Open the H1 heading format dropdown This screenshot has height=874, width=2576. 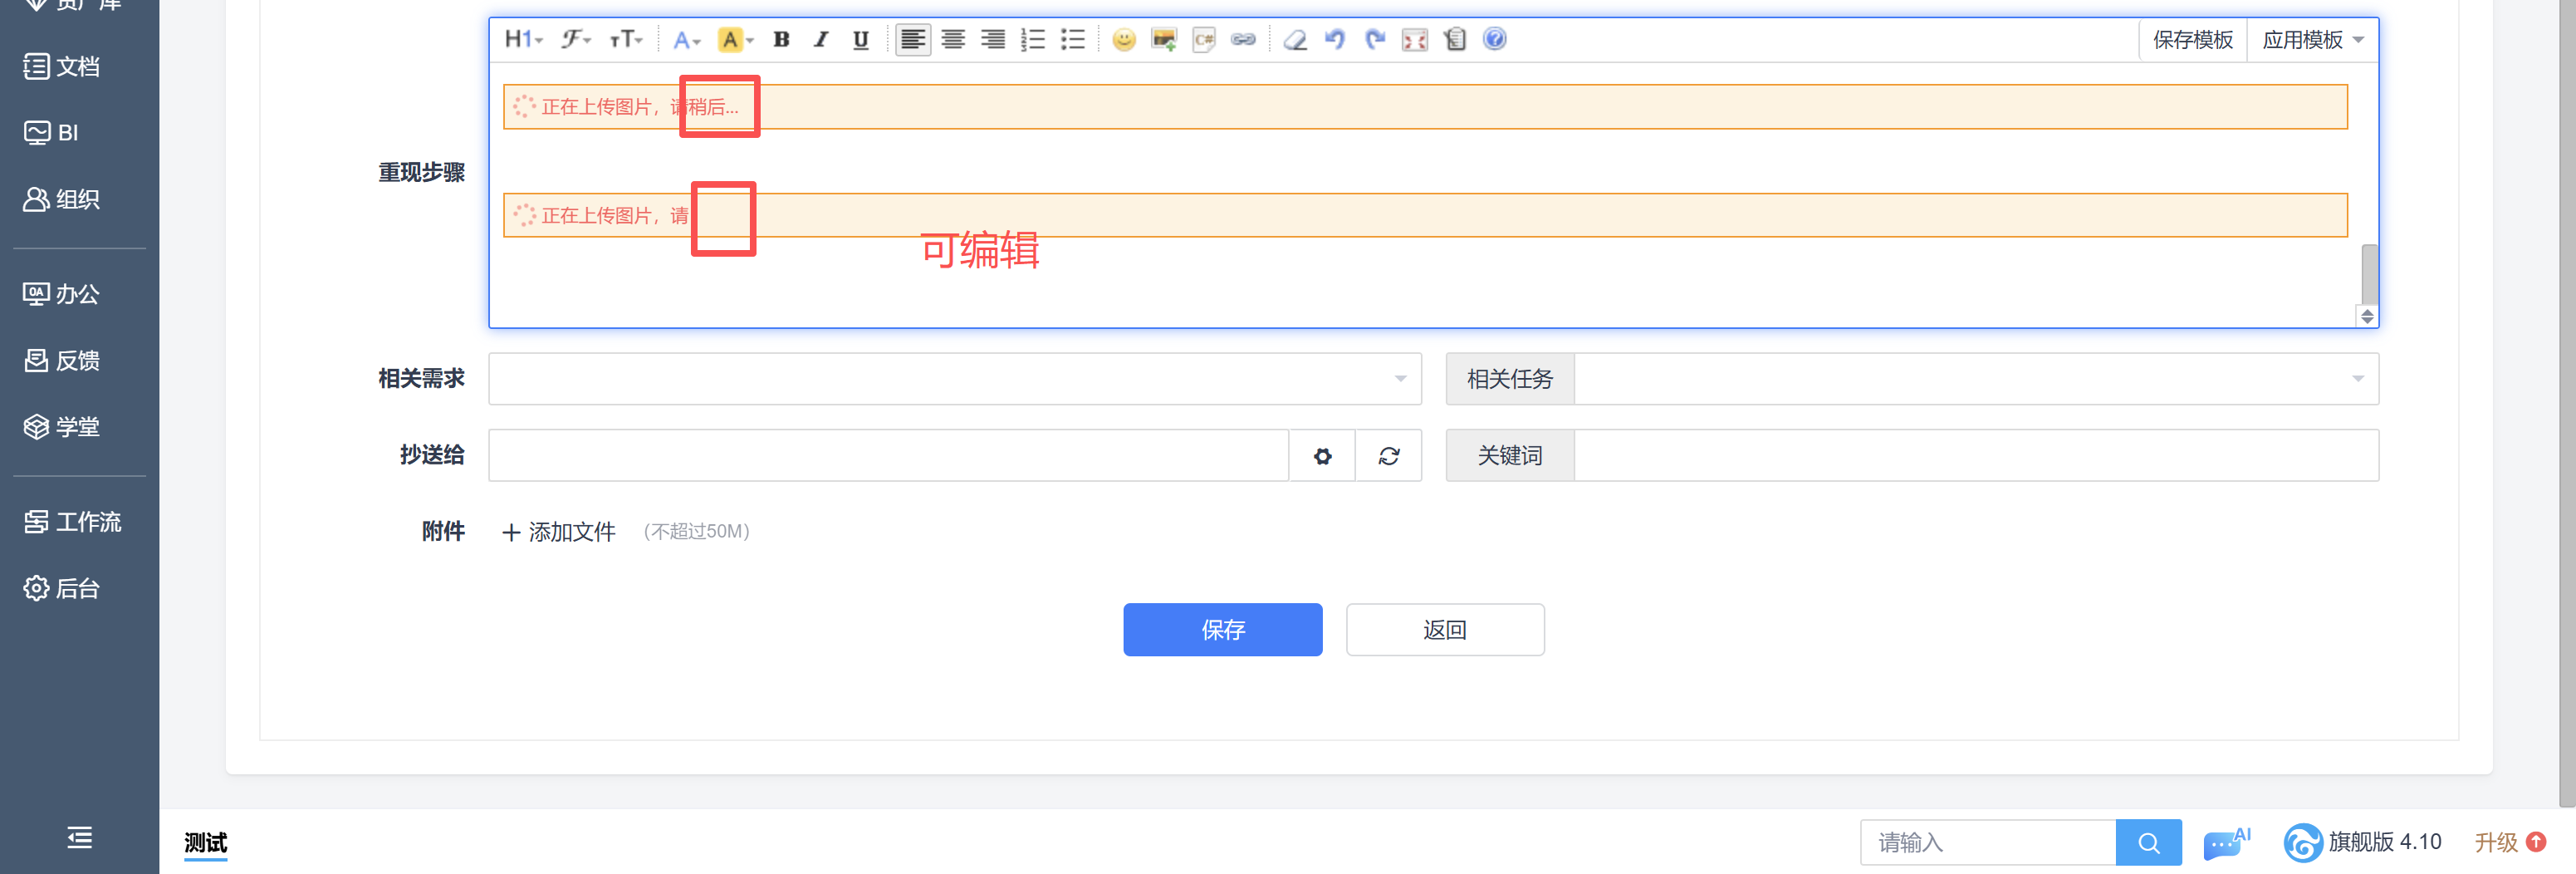click(523, 39)
